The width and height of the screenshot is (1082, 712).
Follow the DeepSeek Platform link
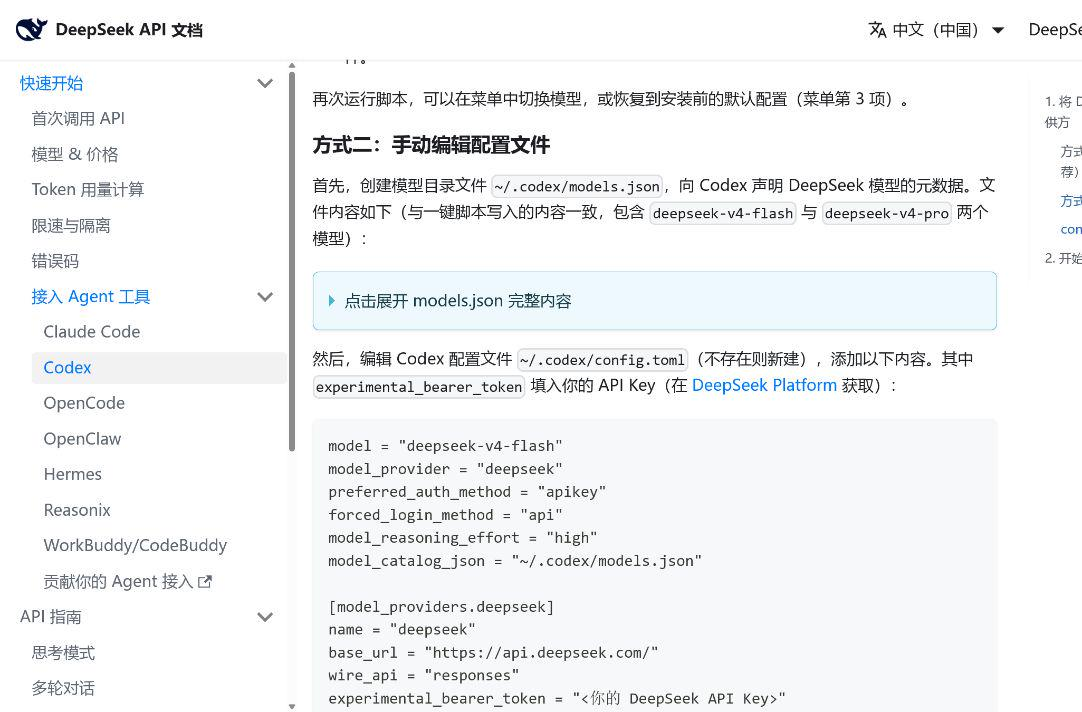click(x=764, y=385)
